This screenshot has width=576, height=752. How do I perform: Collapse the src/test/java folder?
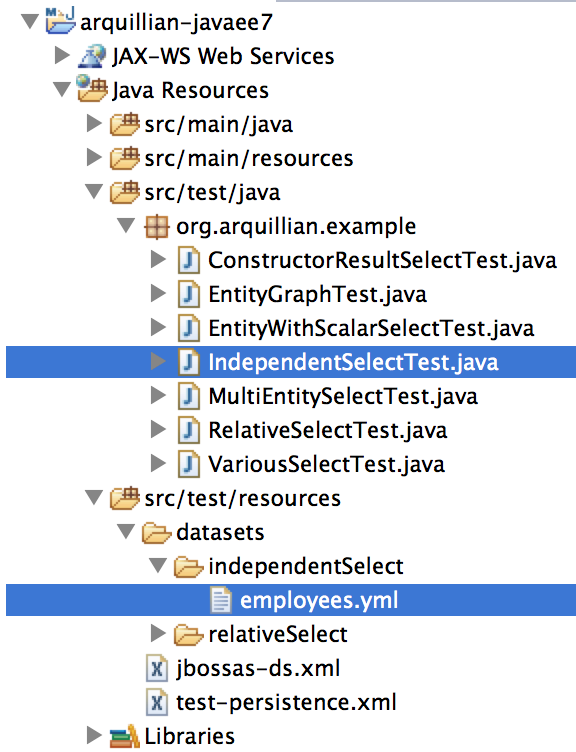point(94,192)
